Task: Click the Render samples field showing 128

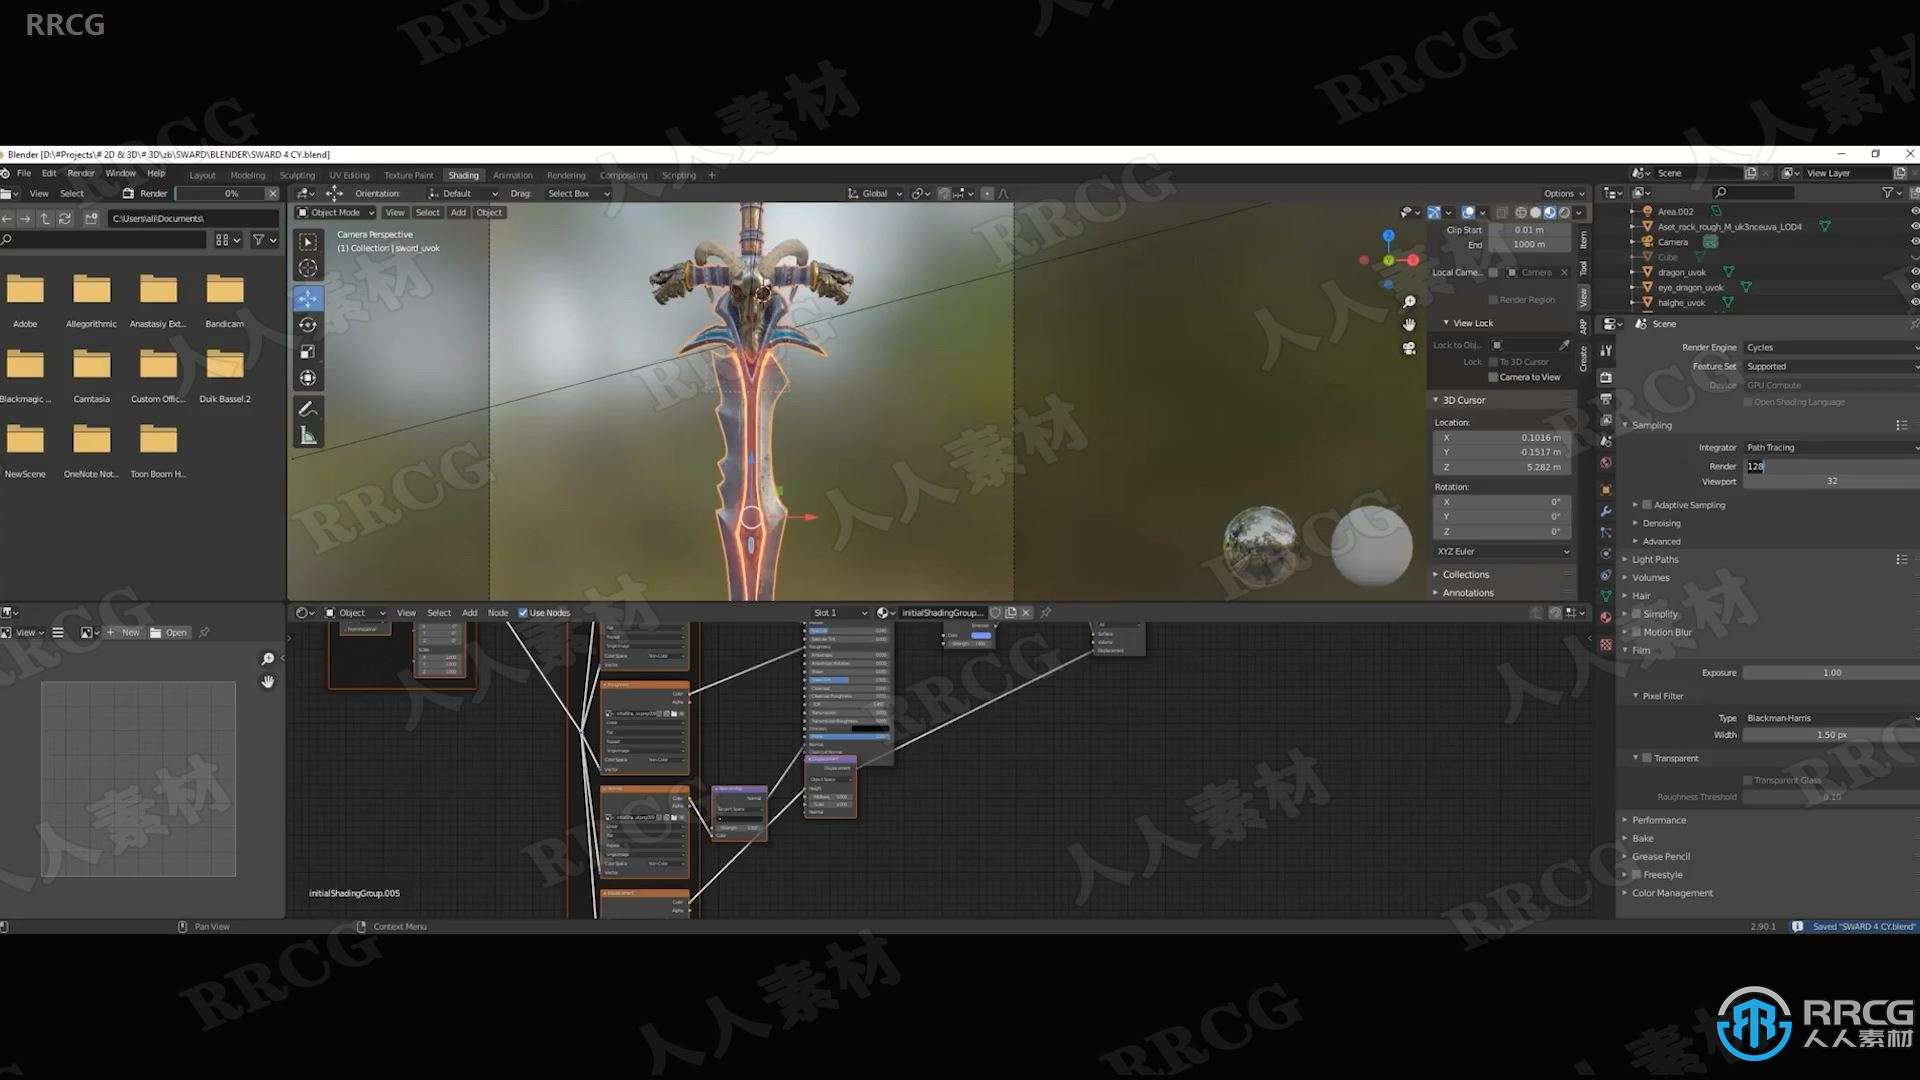Action: (1831, 466)
